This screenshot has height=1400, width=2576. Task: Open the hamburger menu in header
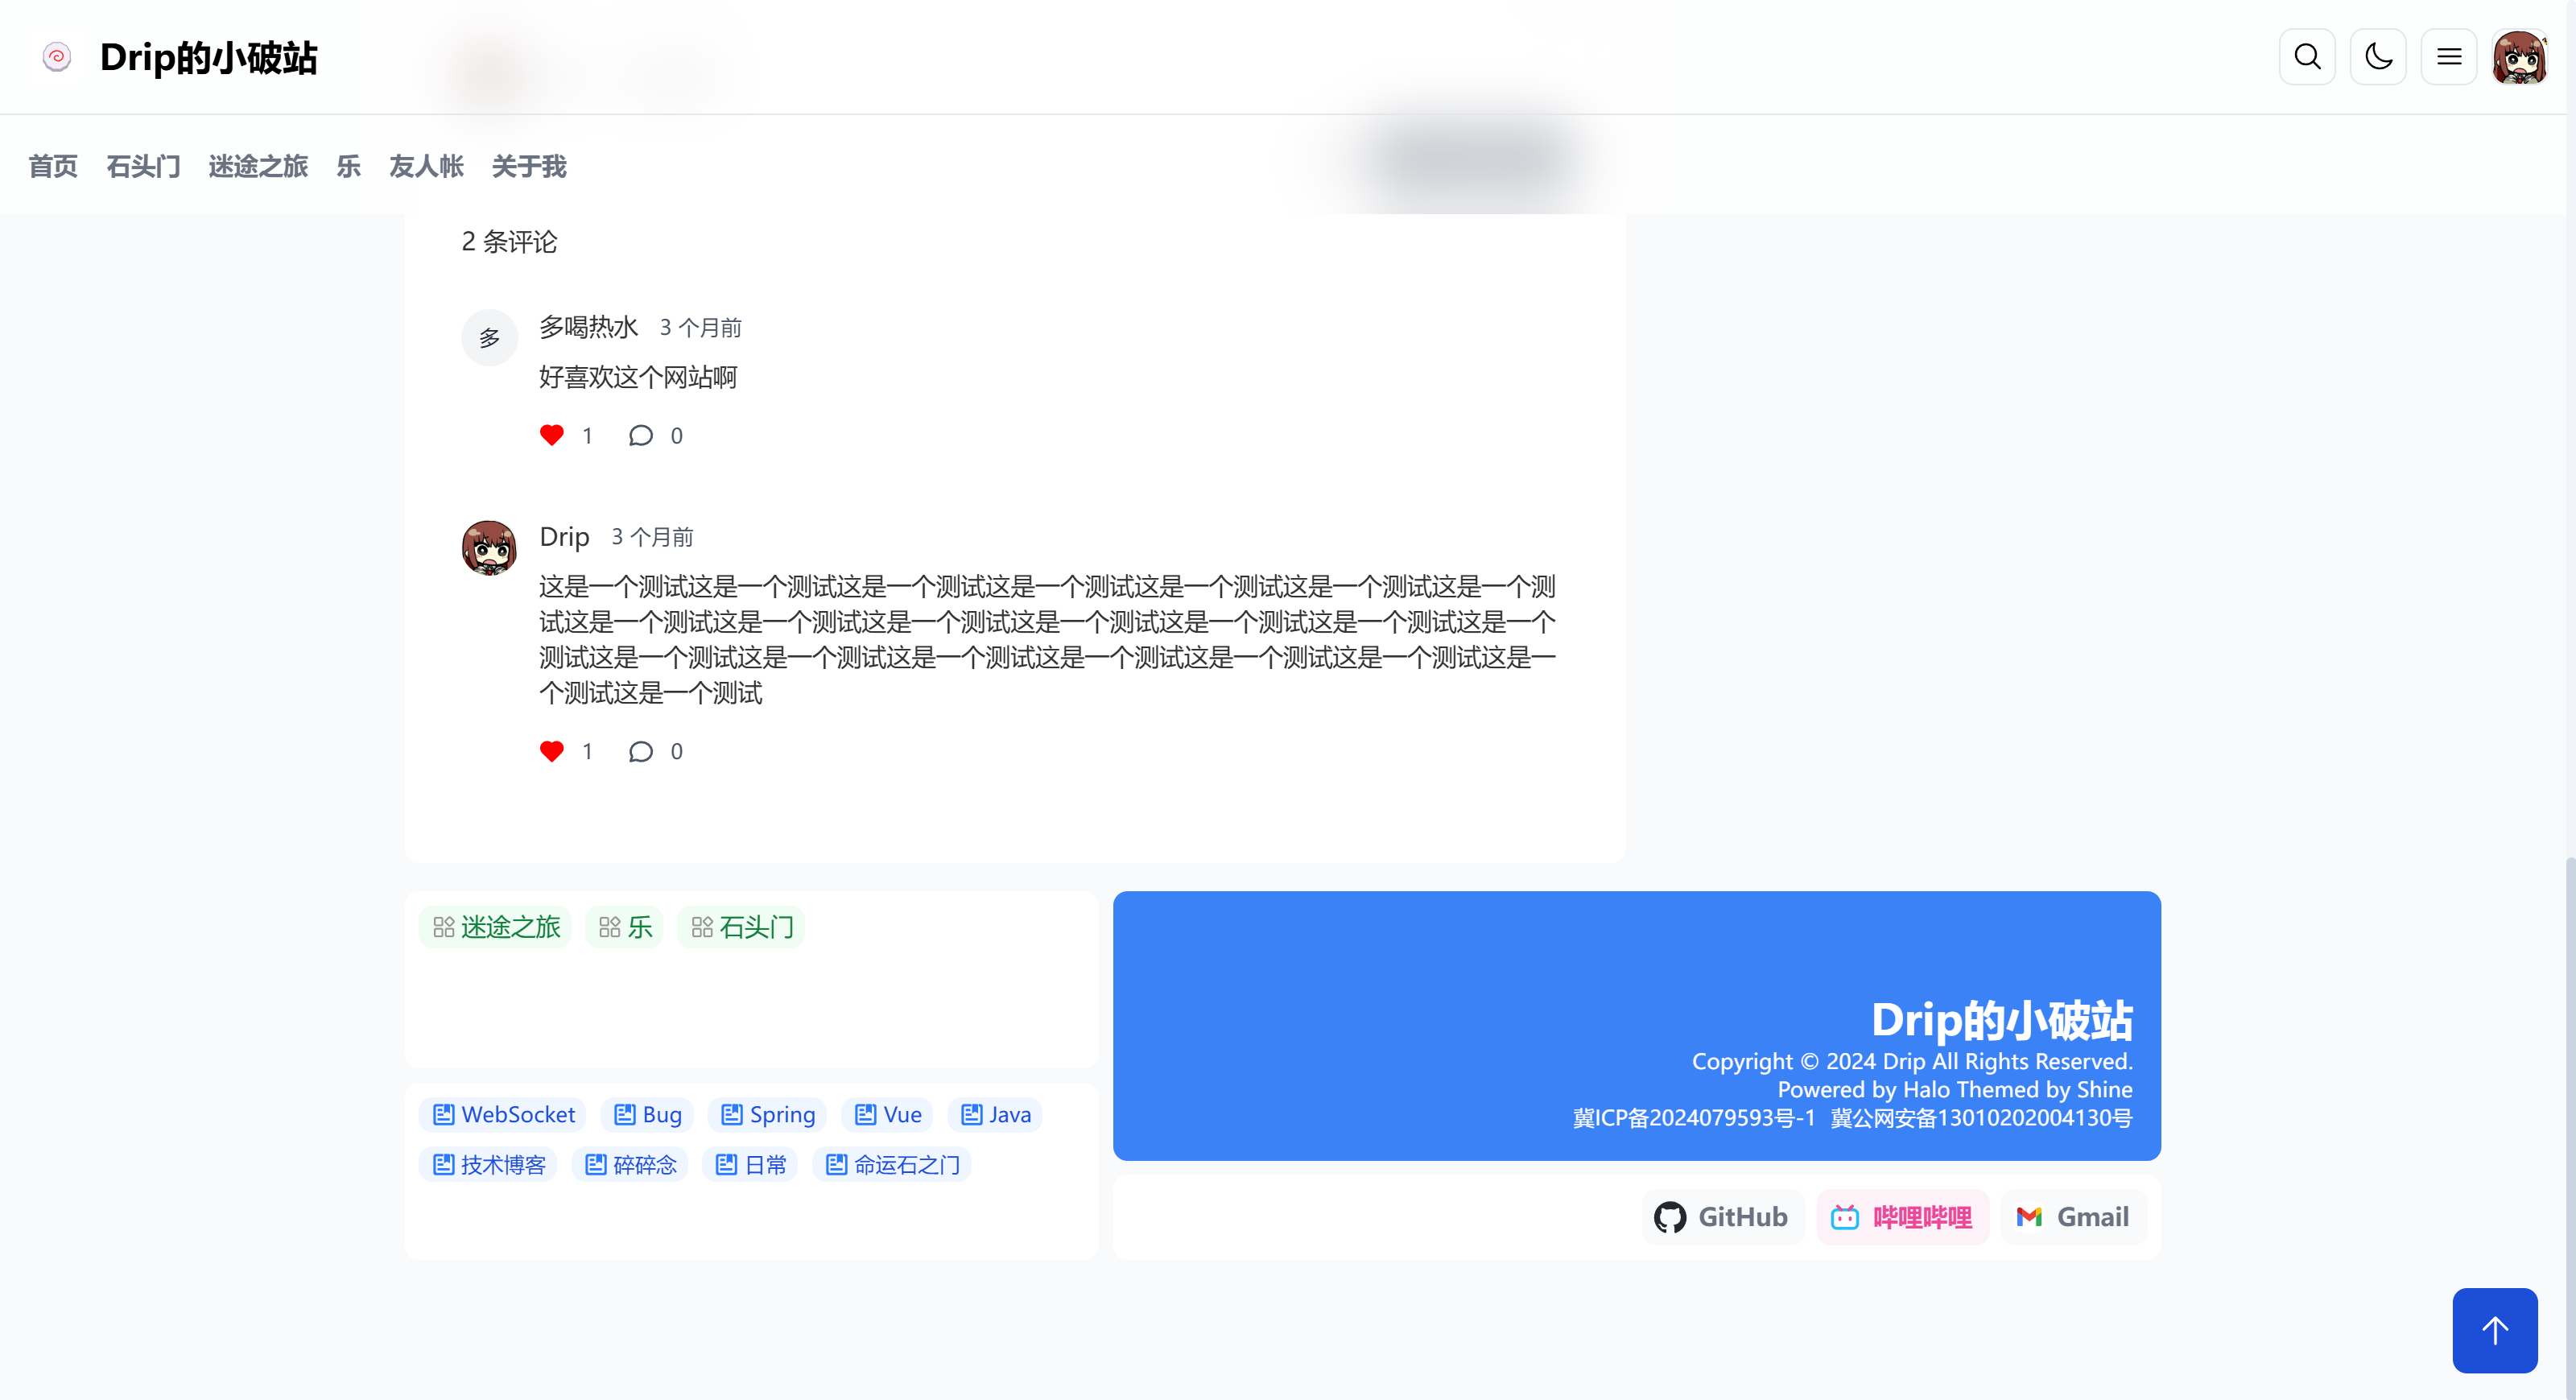tap(2449, 57)
